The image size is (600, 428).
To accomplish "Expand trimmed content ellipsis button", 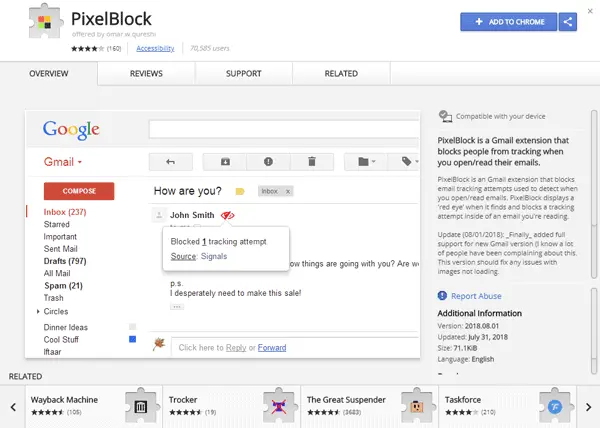I will click(177, 307).
